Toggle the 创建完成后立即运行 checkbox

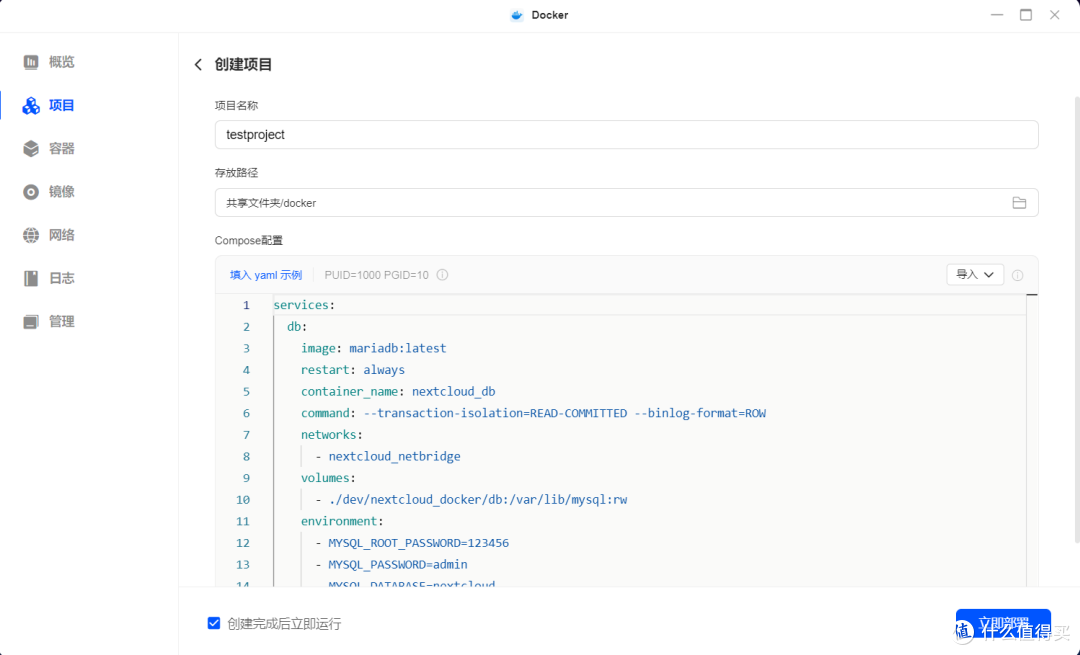(214, 623)
